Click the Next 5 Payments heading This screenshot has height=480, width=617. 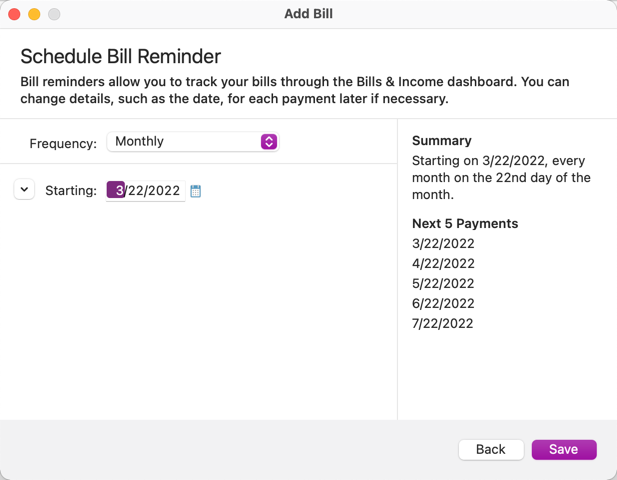coord(465,223)
